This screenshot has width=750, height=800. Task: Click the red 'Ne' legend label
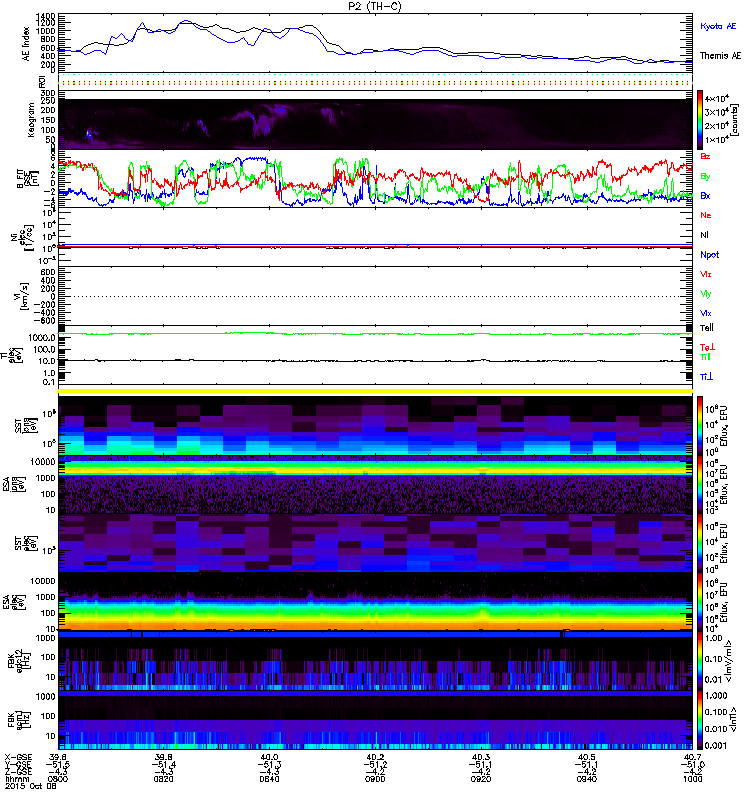tap(706, 215)
